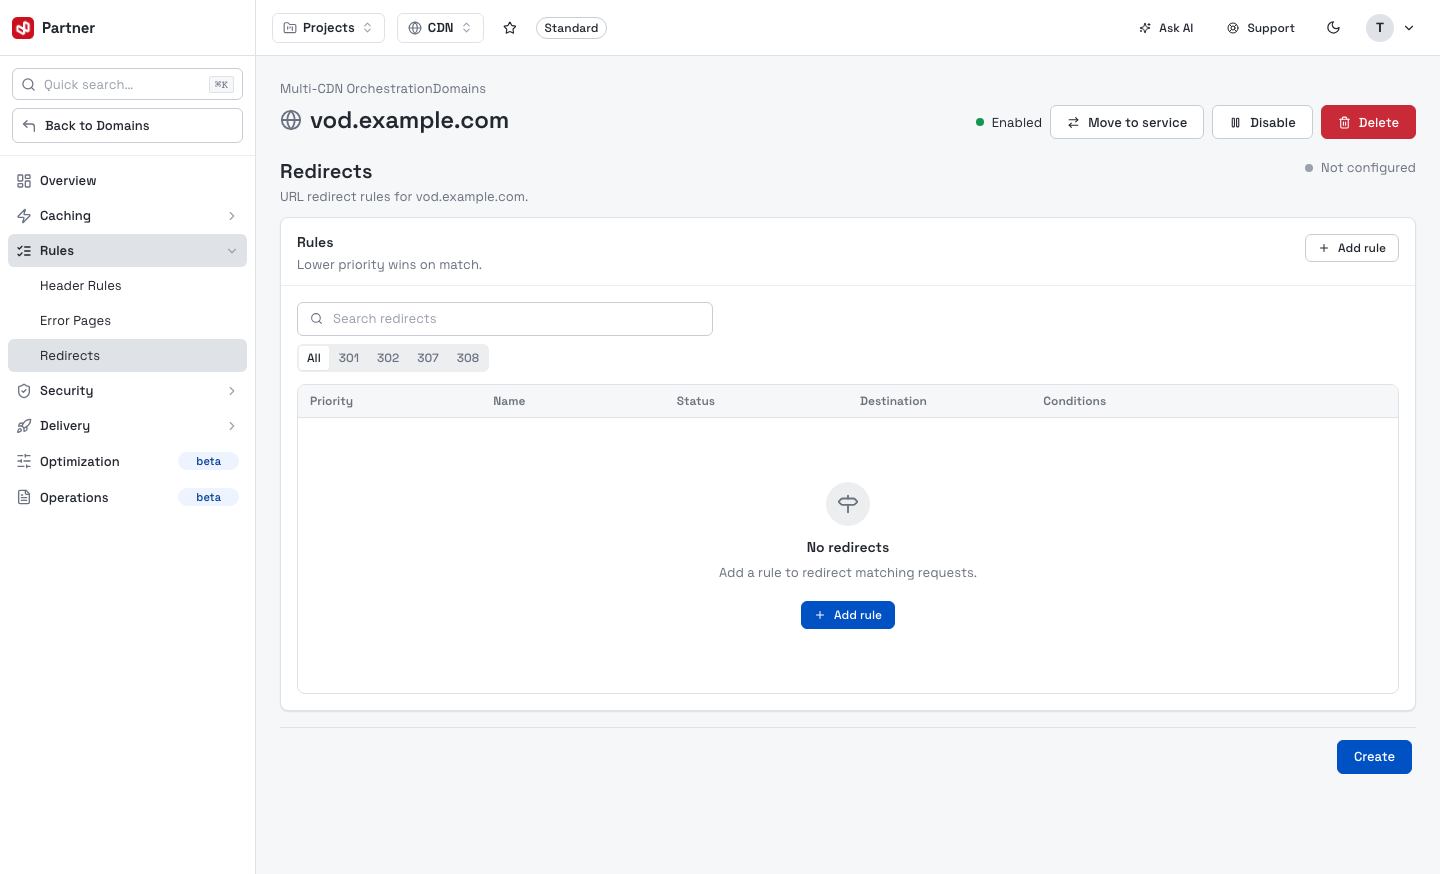
Task: Delete the domain with red button
Action: point(1368,122)
